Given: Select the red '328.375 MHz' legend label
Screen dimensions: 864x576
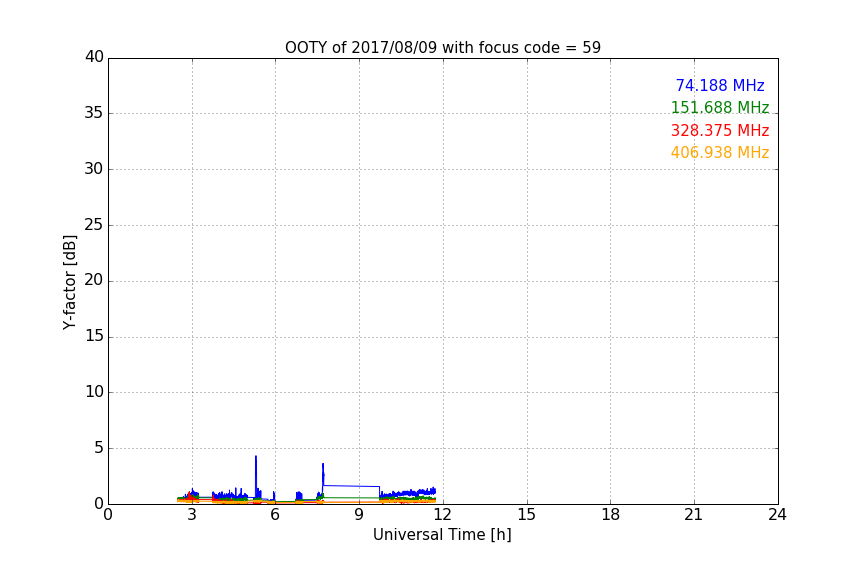Looking at the screenshot, I should [x=720, y=131].
